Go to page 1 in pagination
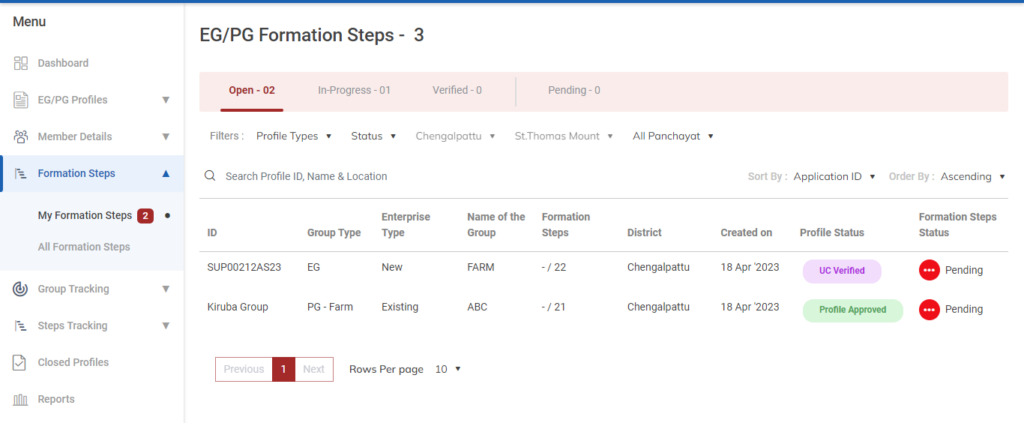Viewport: 1024px width, 423px height. coord(283,369)
